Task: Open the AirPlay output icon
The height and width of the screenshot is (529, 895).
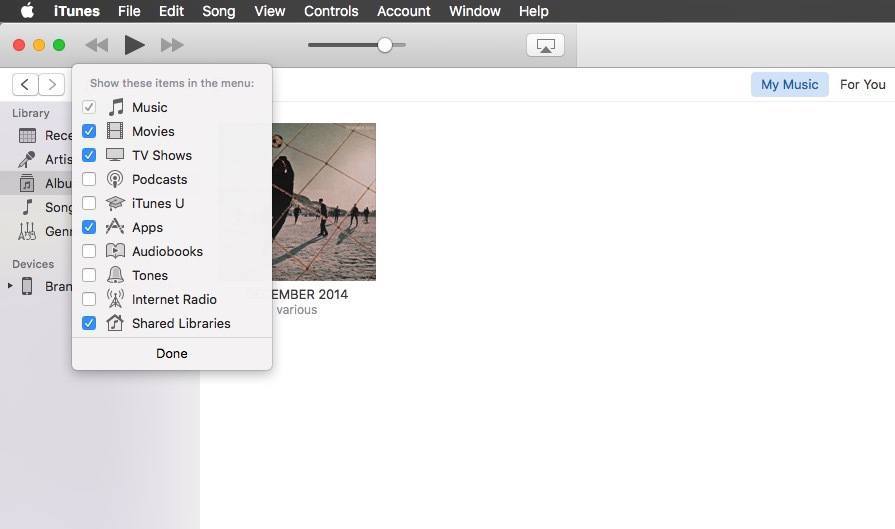Action: pos(545,45)
